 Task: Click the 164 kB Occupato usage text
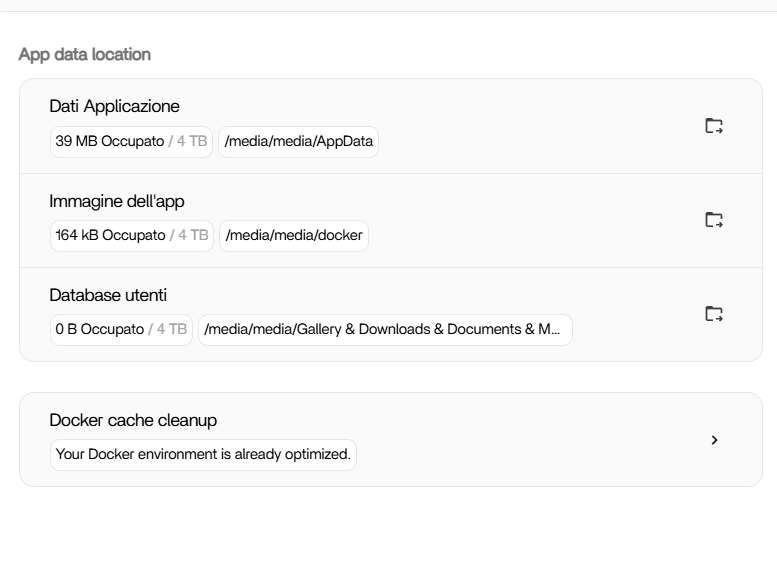click(x=110, y=236)
